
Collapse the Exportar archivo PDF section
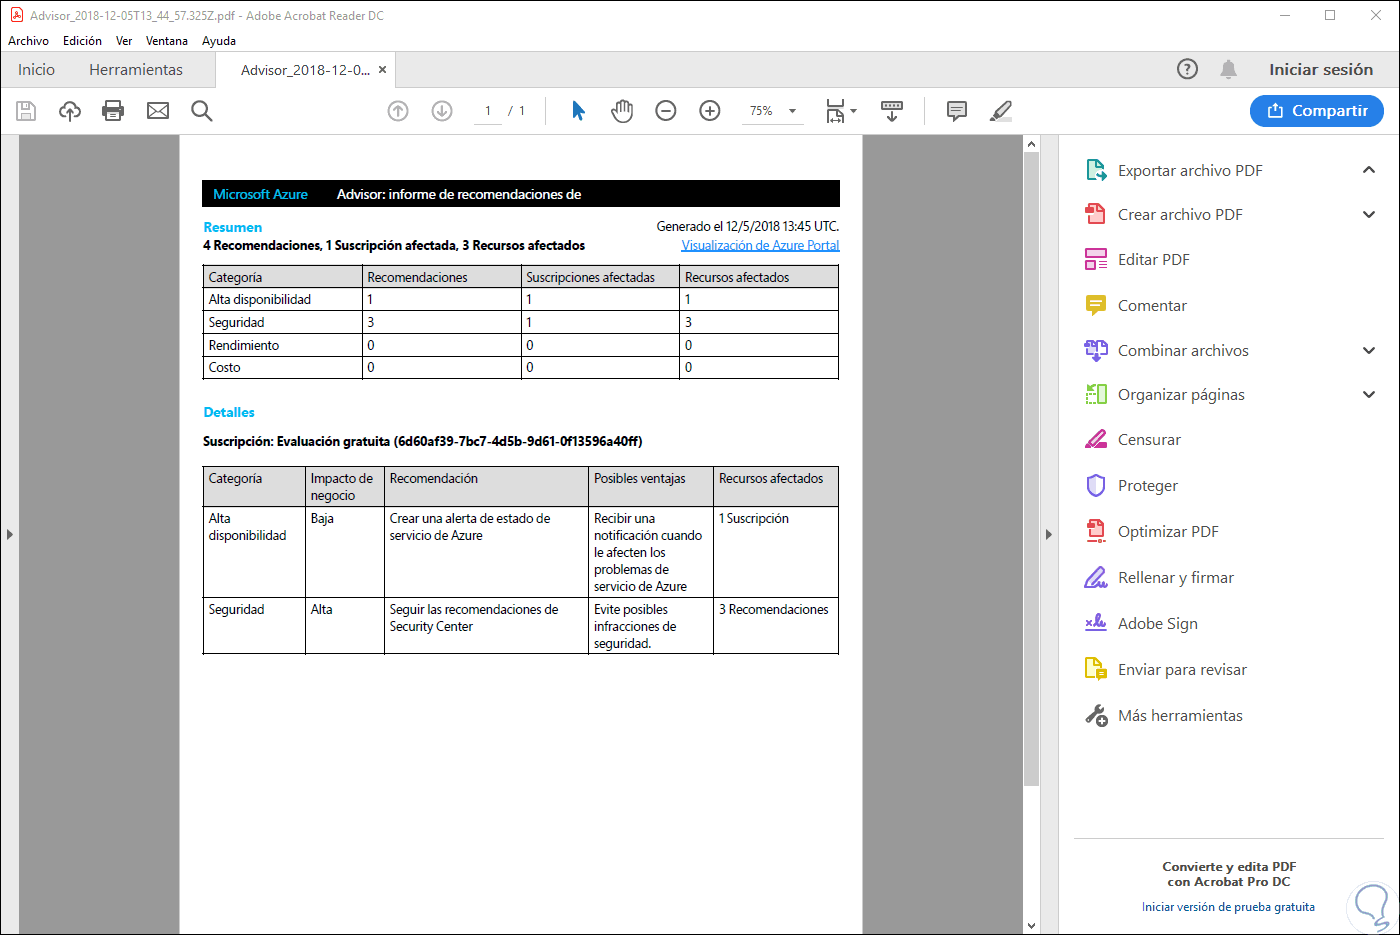pyautogui.click(x=1369, y=170)
